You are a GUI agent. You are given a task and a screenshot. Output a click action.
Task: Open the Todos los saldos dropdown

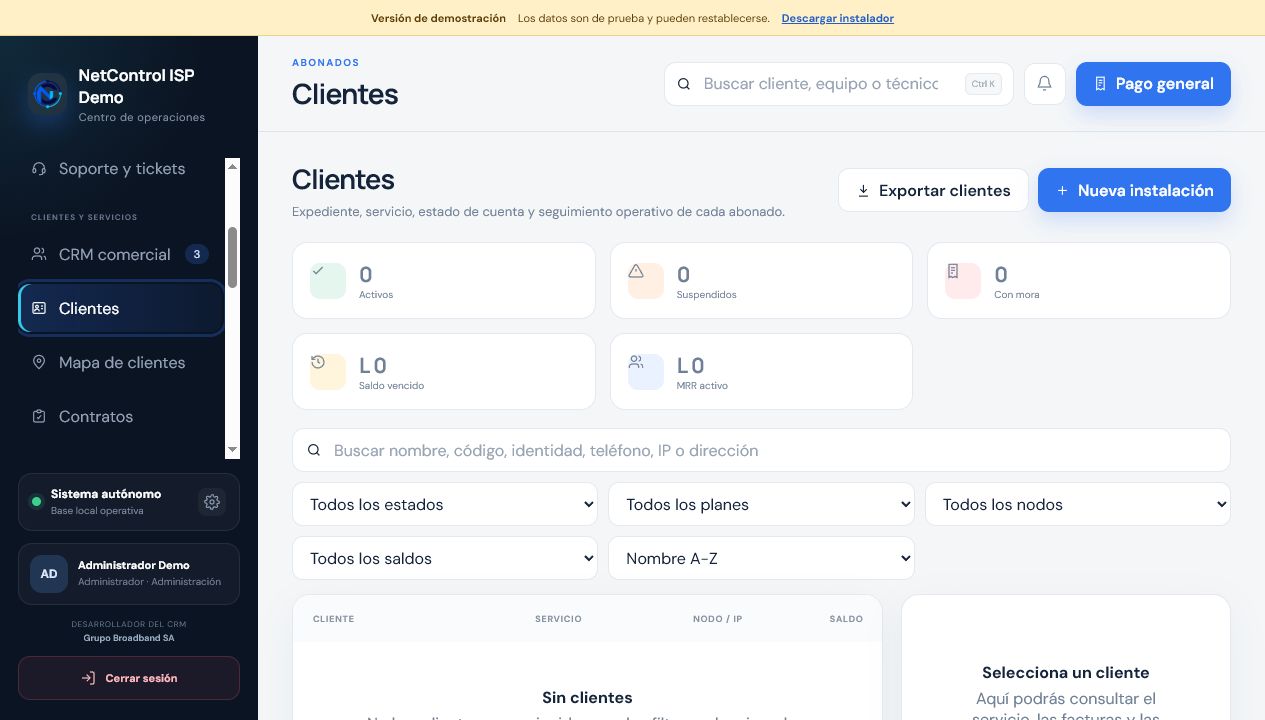click(445, 558)
